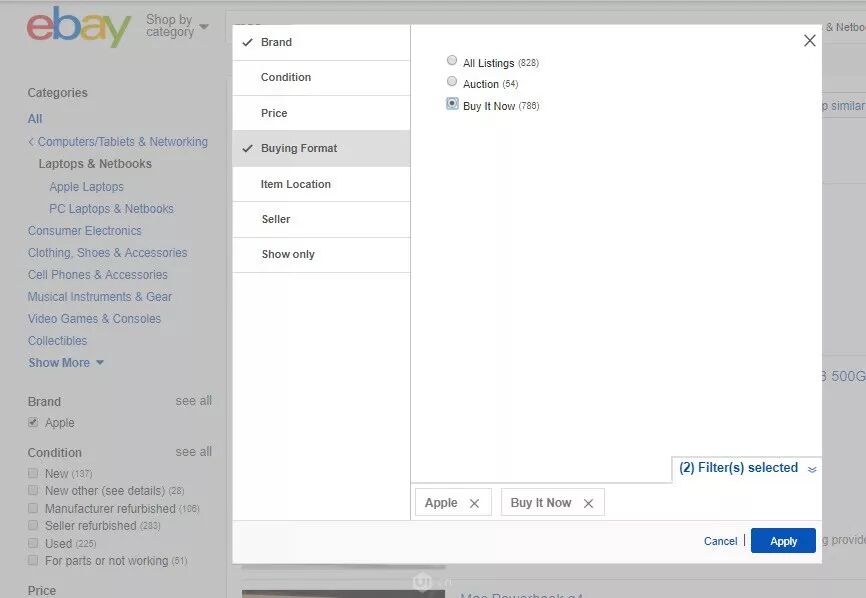Check For parts or not working checkbox
Image resolution: width=866 pixels, height=598 pixels.
(x=33, y=560)
